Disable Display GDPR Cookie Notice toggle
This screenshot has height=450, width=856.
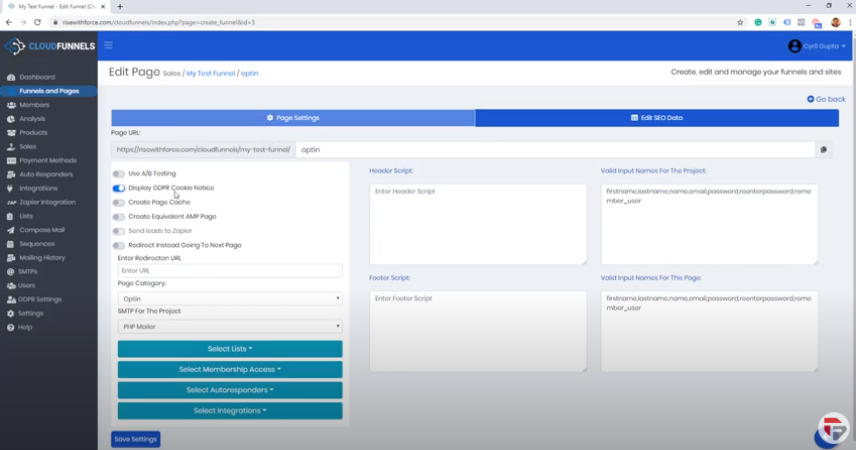tap(119, 188)
